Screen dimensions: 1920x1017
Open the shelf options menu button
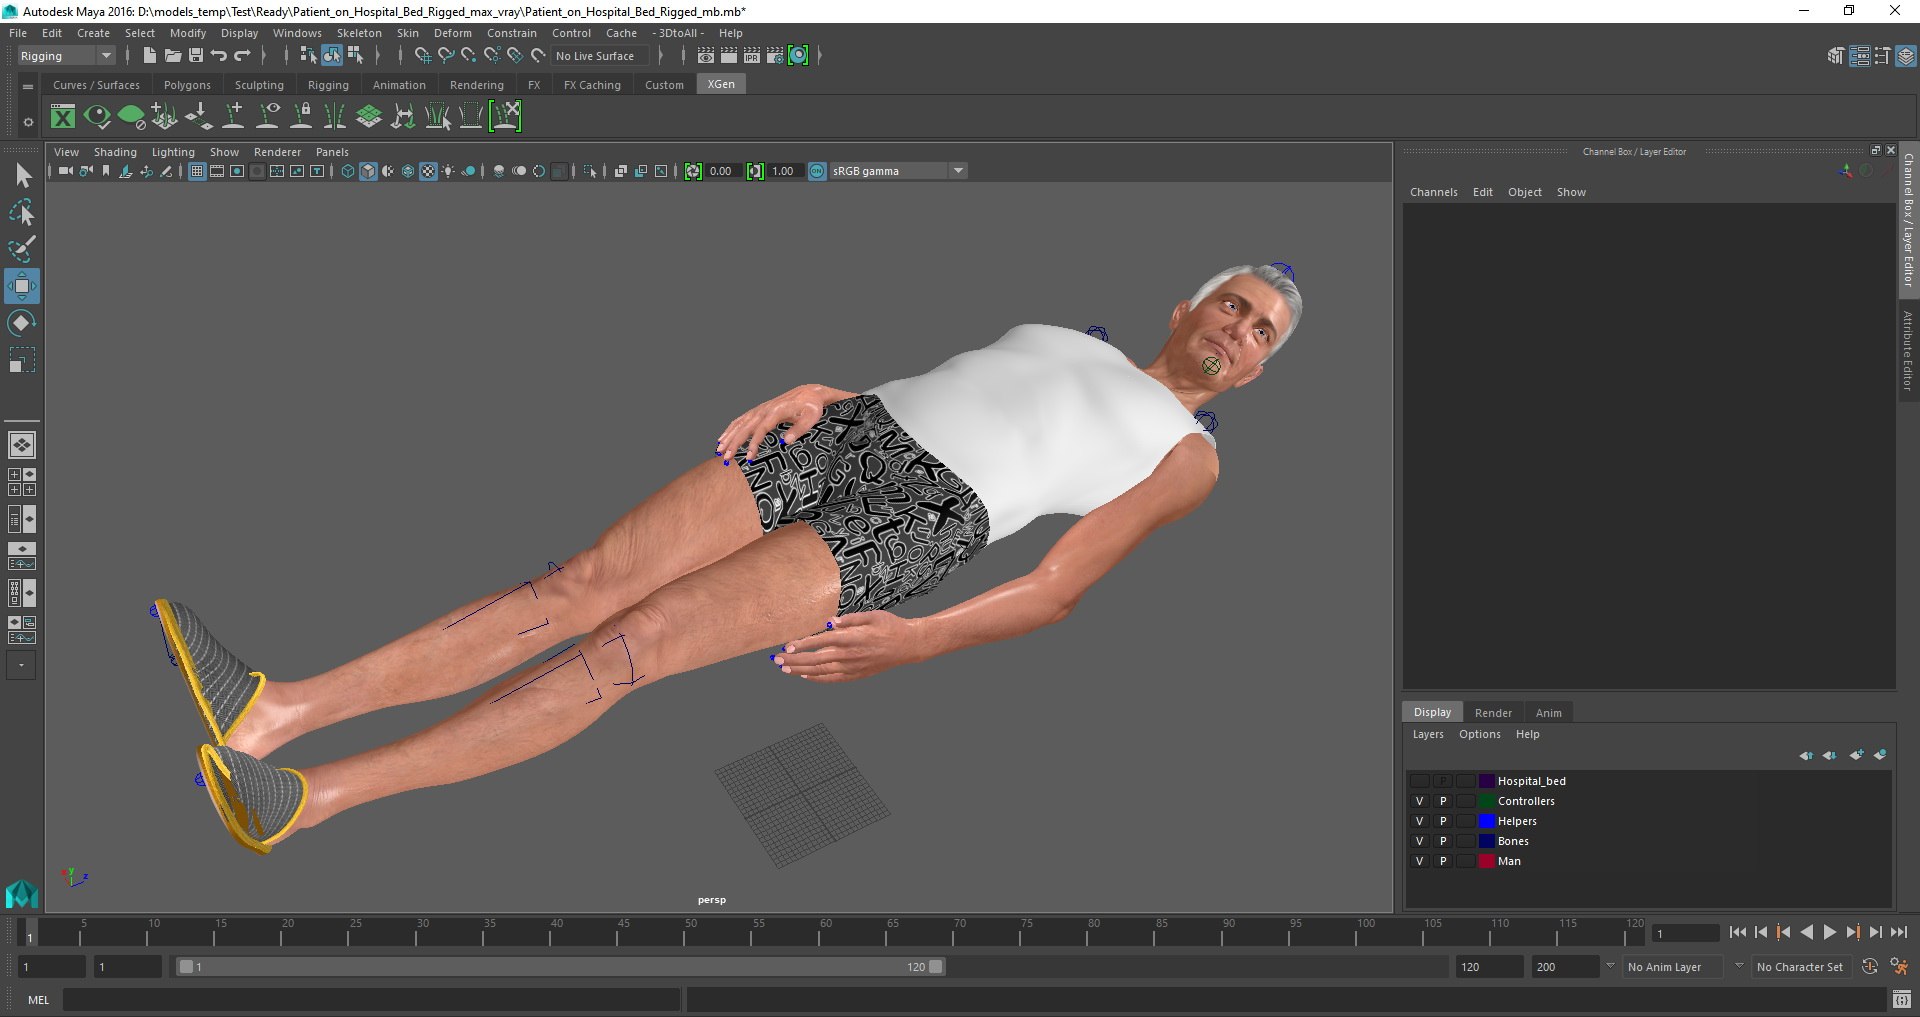[x=28, y=122]
